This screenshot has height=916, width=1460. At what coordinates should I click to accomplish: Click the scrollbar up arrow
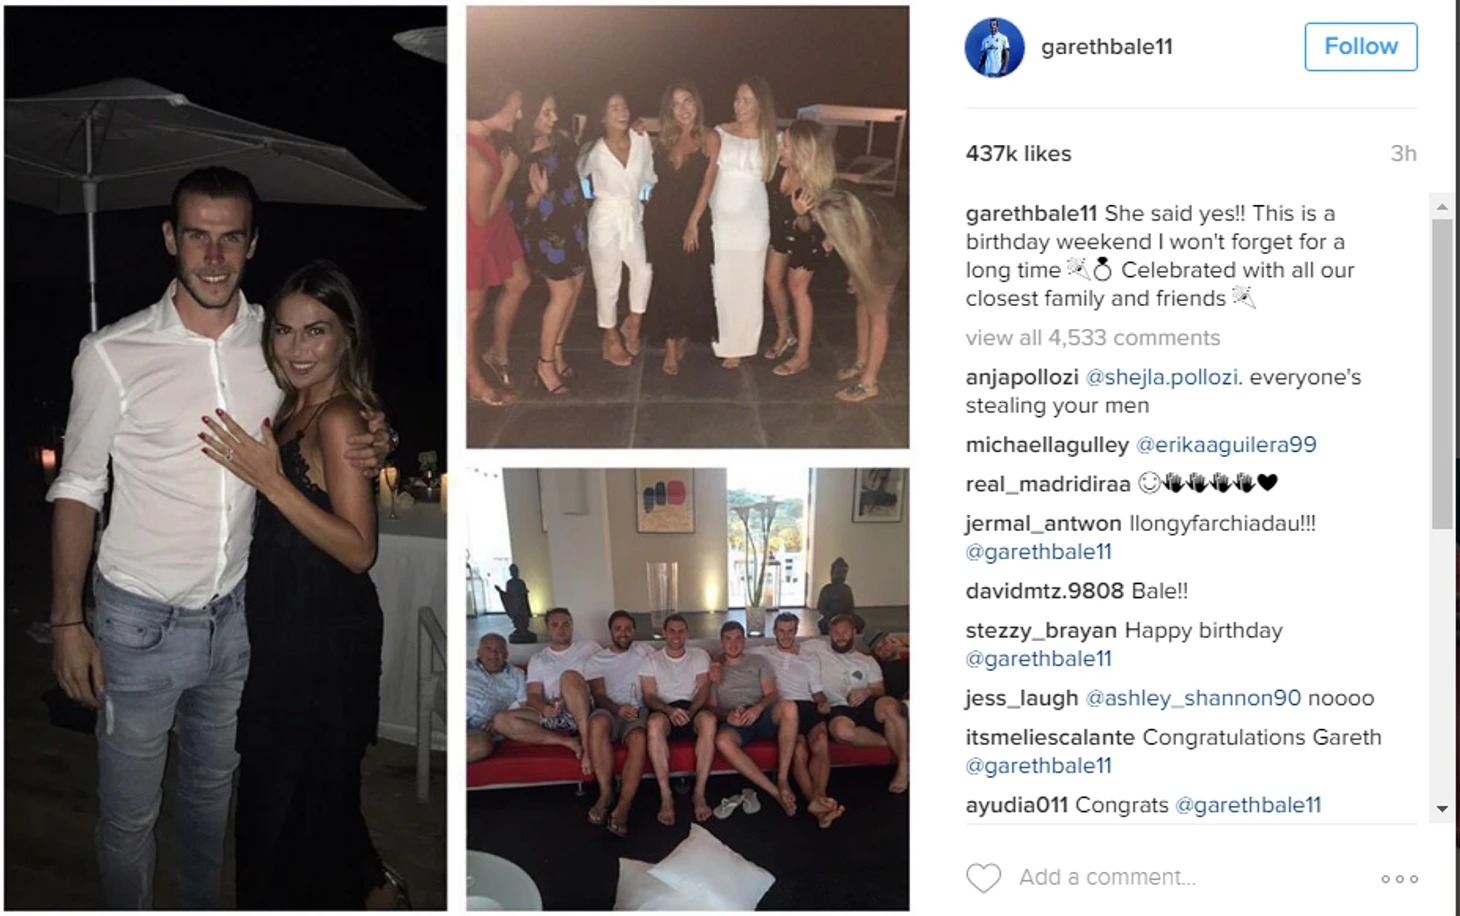[1442, 207]
